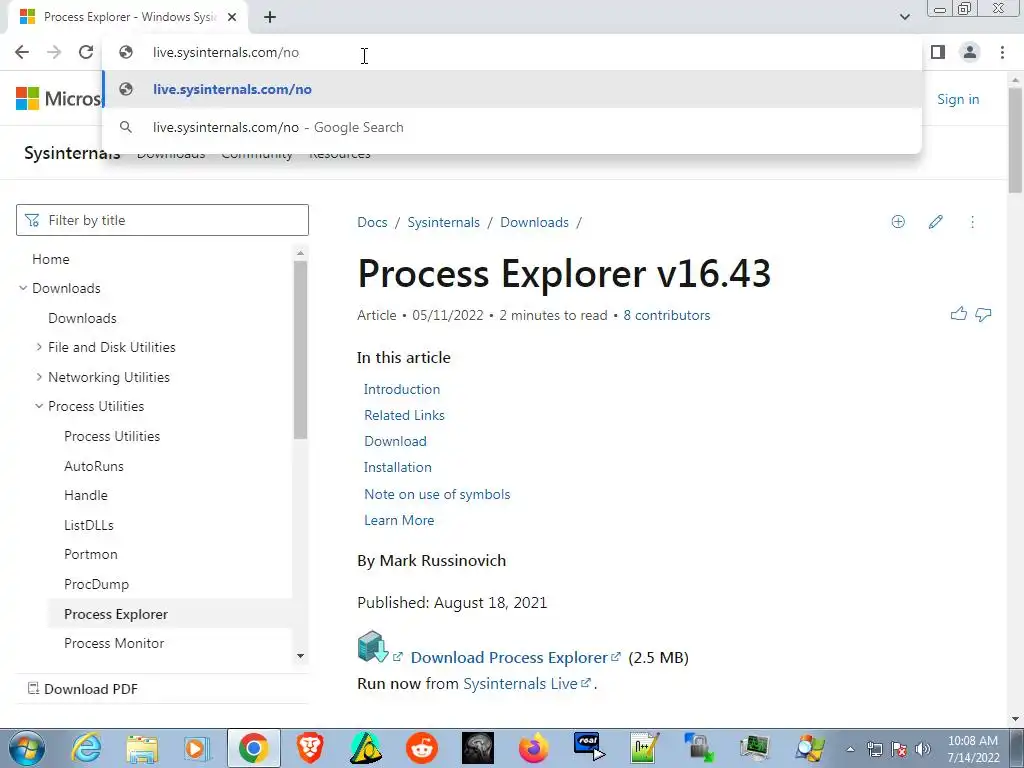This screenshot has height=768, width=1024.
Task: Collapse the Process Utilities section
Action: tap(39, 406)
